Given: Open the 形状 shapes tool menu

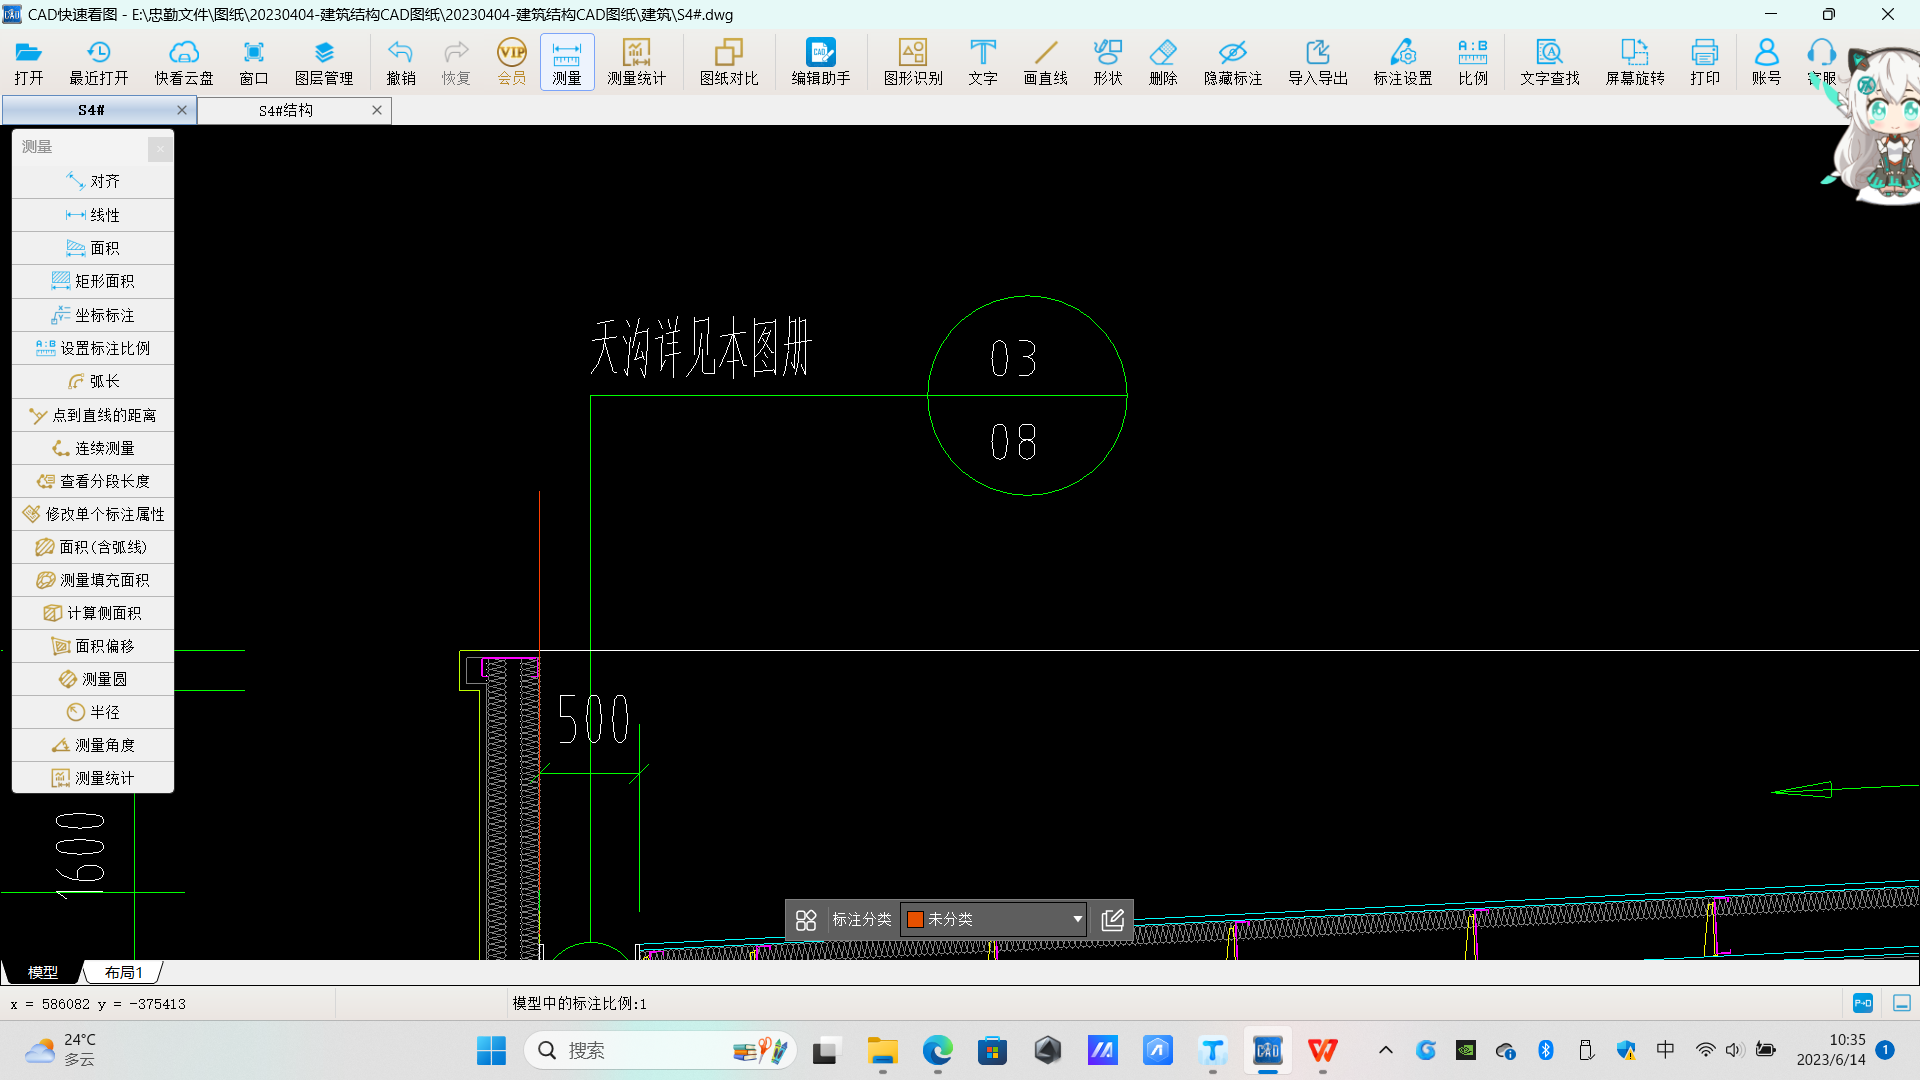Looking at the screenshot, I should [1107, 62].
